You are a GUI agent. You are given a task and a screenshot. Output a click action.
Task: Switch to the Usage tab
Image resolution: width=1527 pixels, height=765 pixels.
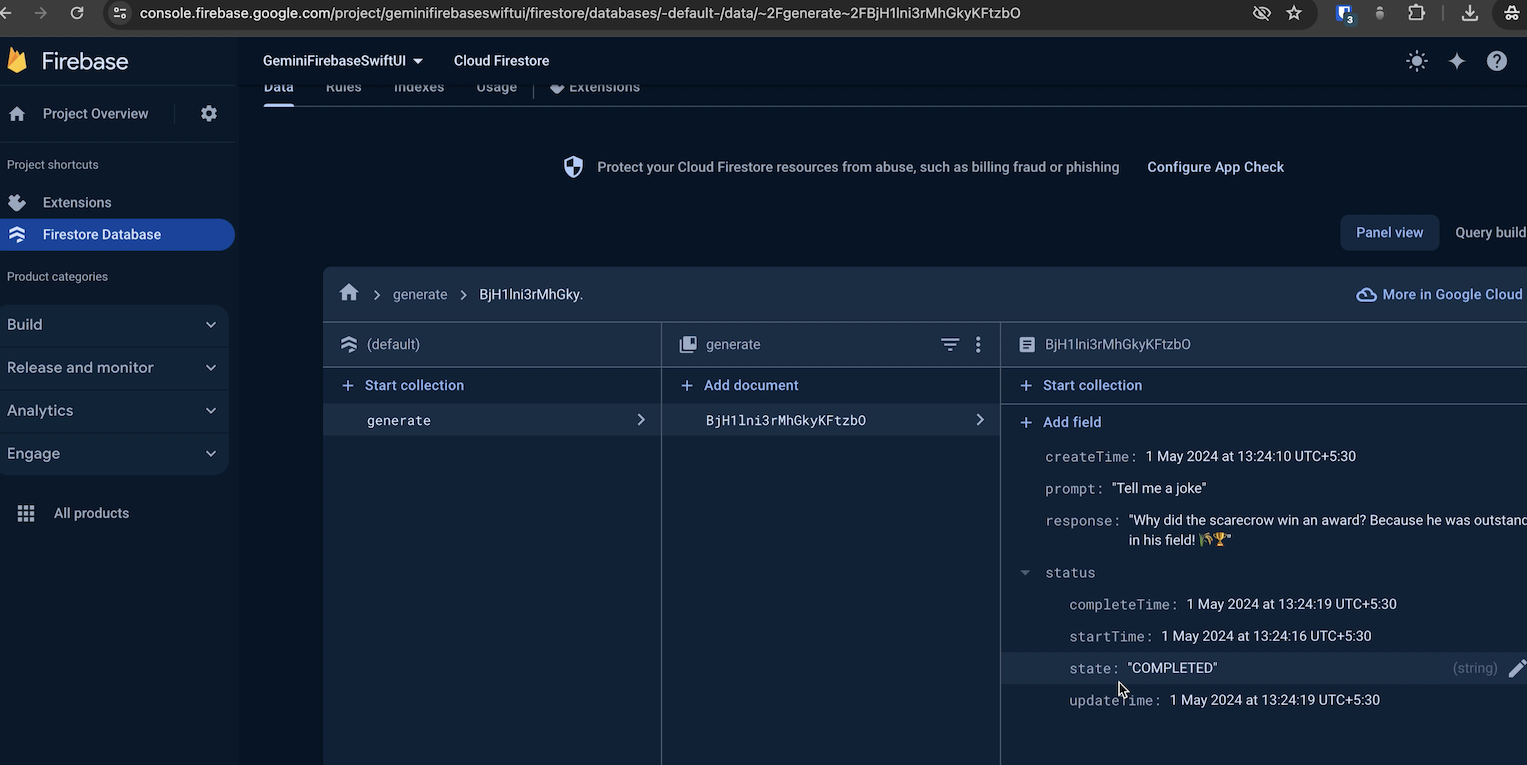click(x=496, y=88)
